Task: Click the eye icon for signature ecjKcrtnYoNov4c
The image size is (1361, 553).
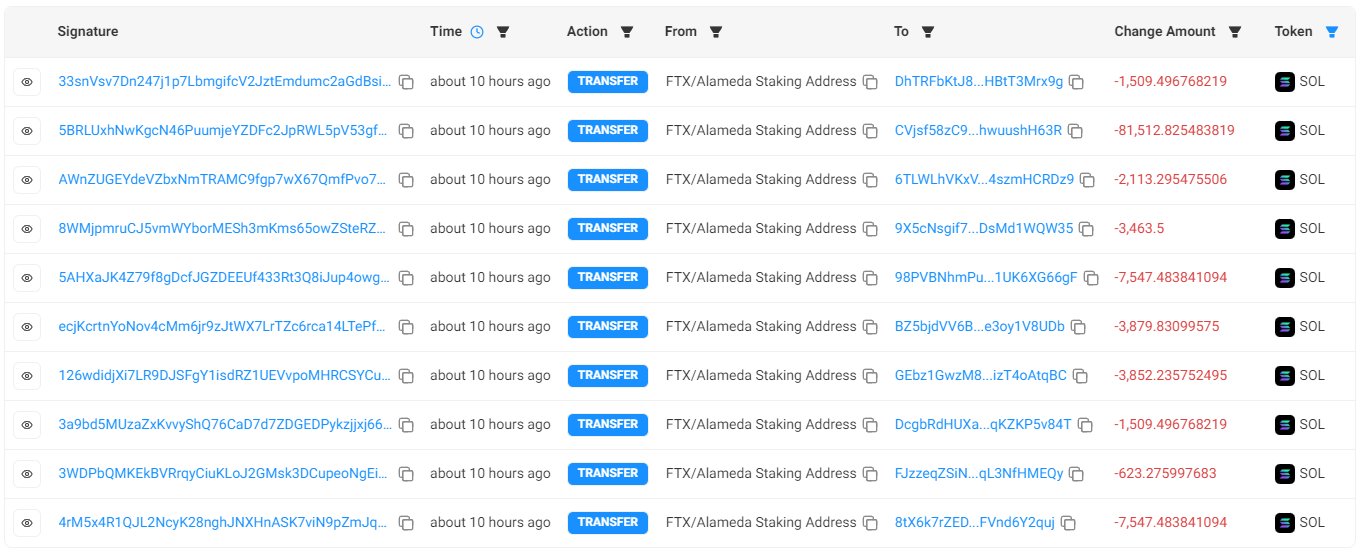Action: point(27,327)
